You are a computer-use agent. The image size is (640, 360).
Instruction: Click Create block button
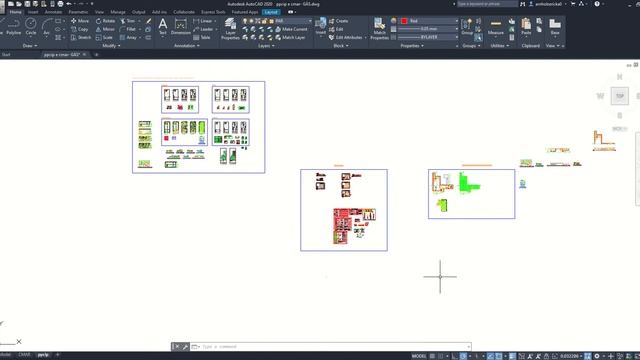click(x=338, y=21)
